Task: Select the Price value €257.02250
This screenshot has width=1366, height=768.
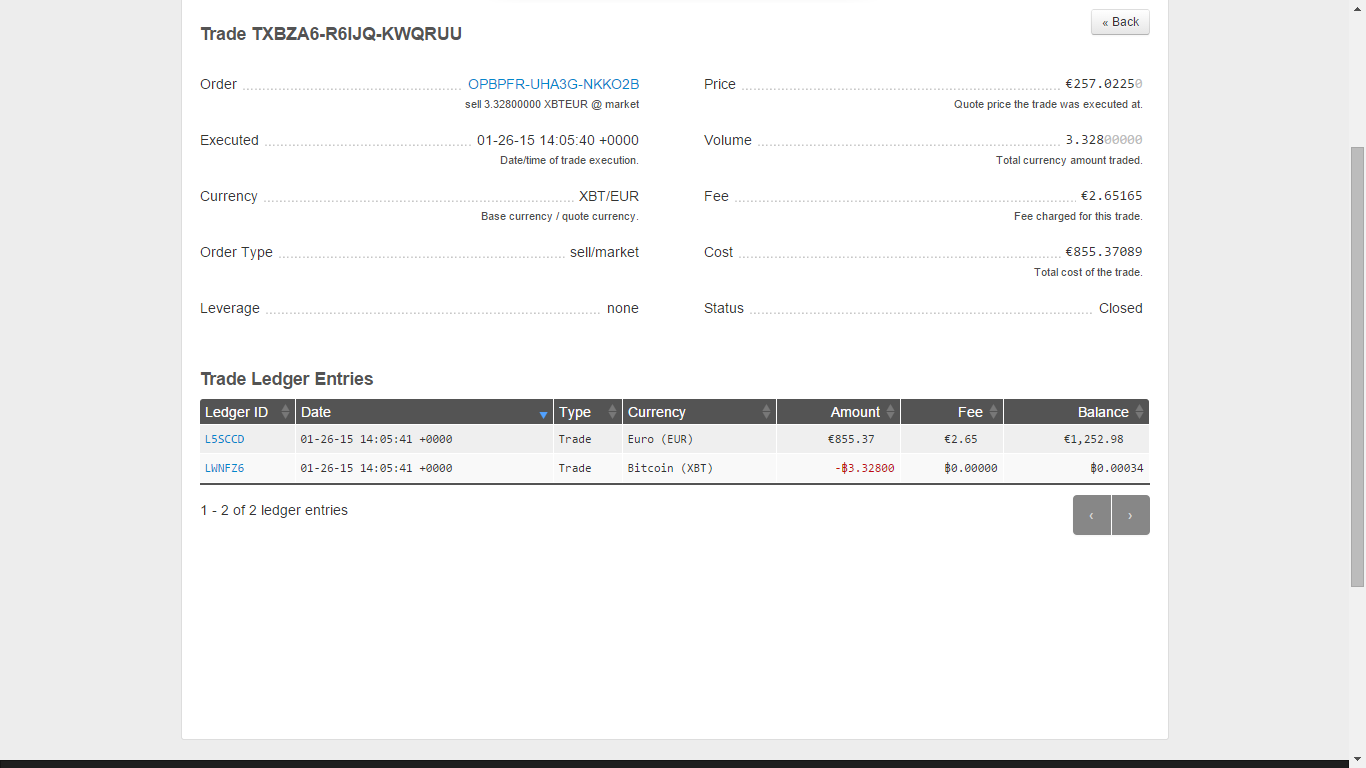Action: [1104, 84]
